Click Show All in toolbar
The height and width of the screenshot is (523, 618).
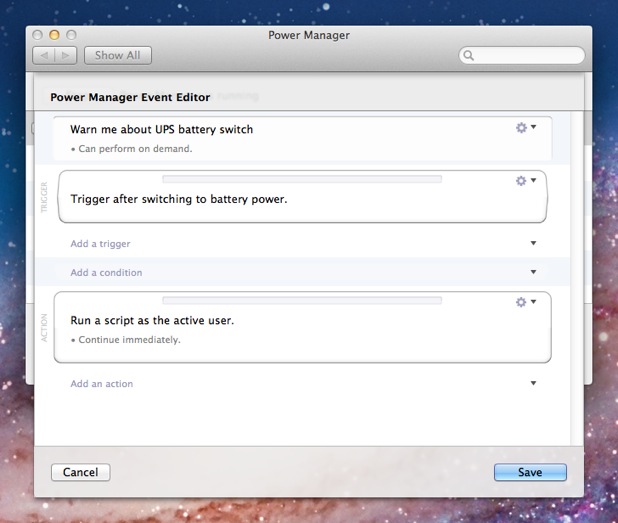(x=117, y=56)
